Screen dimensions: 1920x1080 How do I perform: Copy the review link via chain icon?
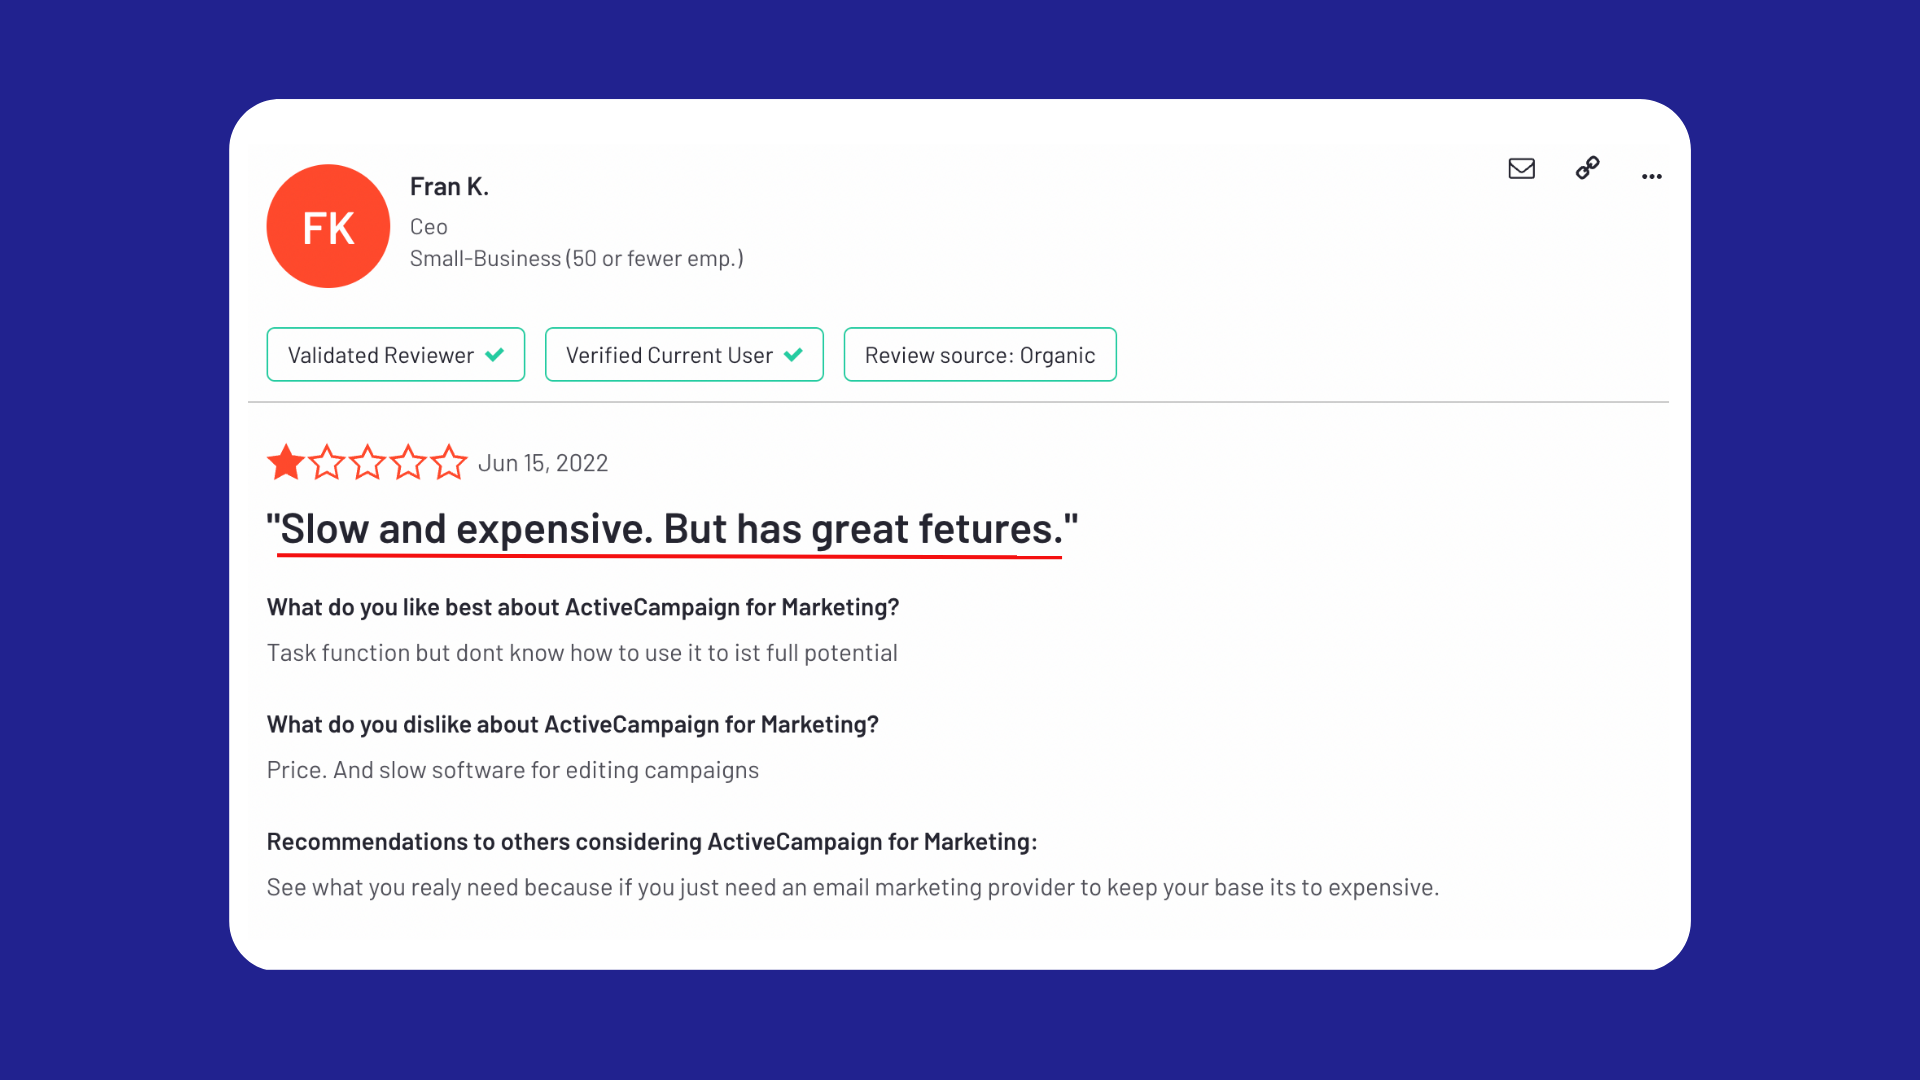(x=1587, y=168)
